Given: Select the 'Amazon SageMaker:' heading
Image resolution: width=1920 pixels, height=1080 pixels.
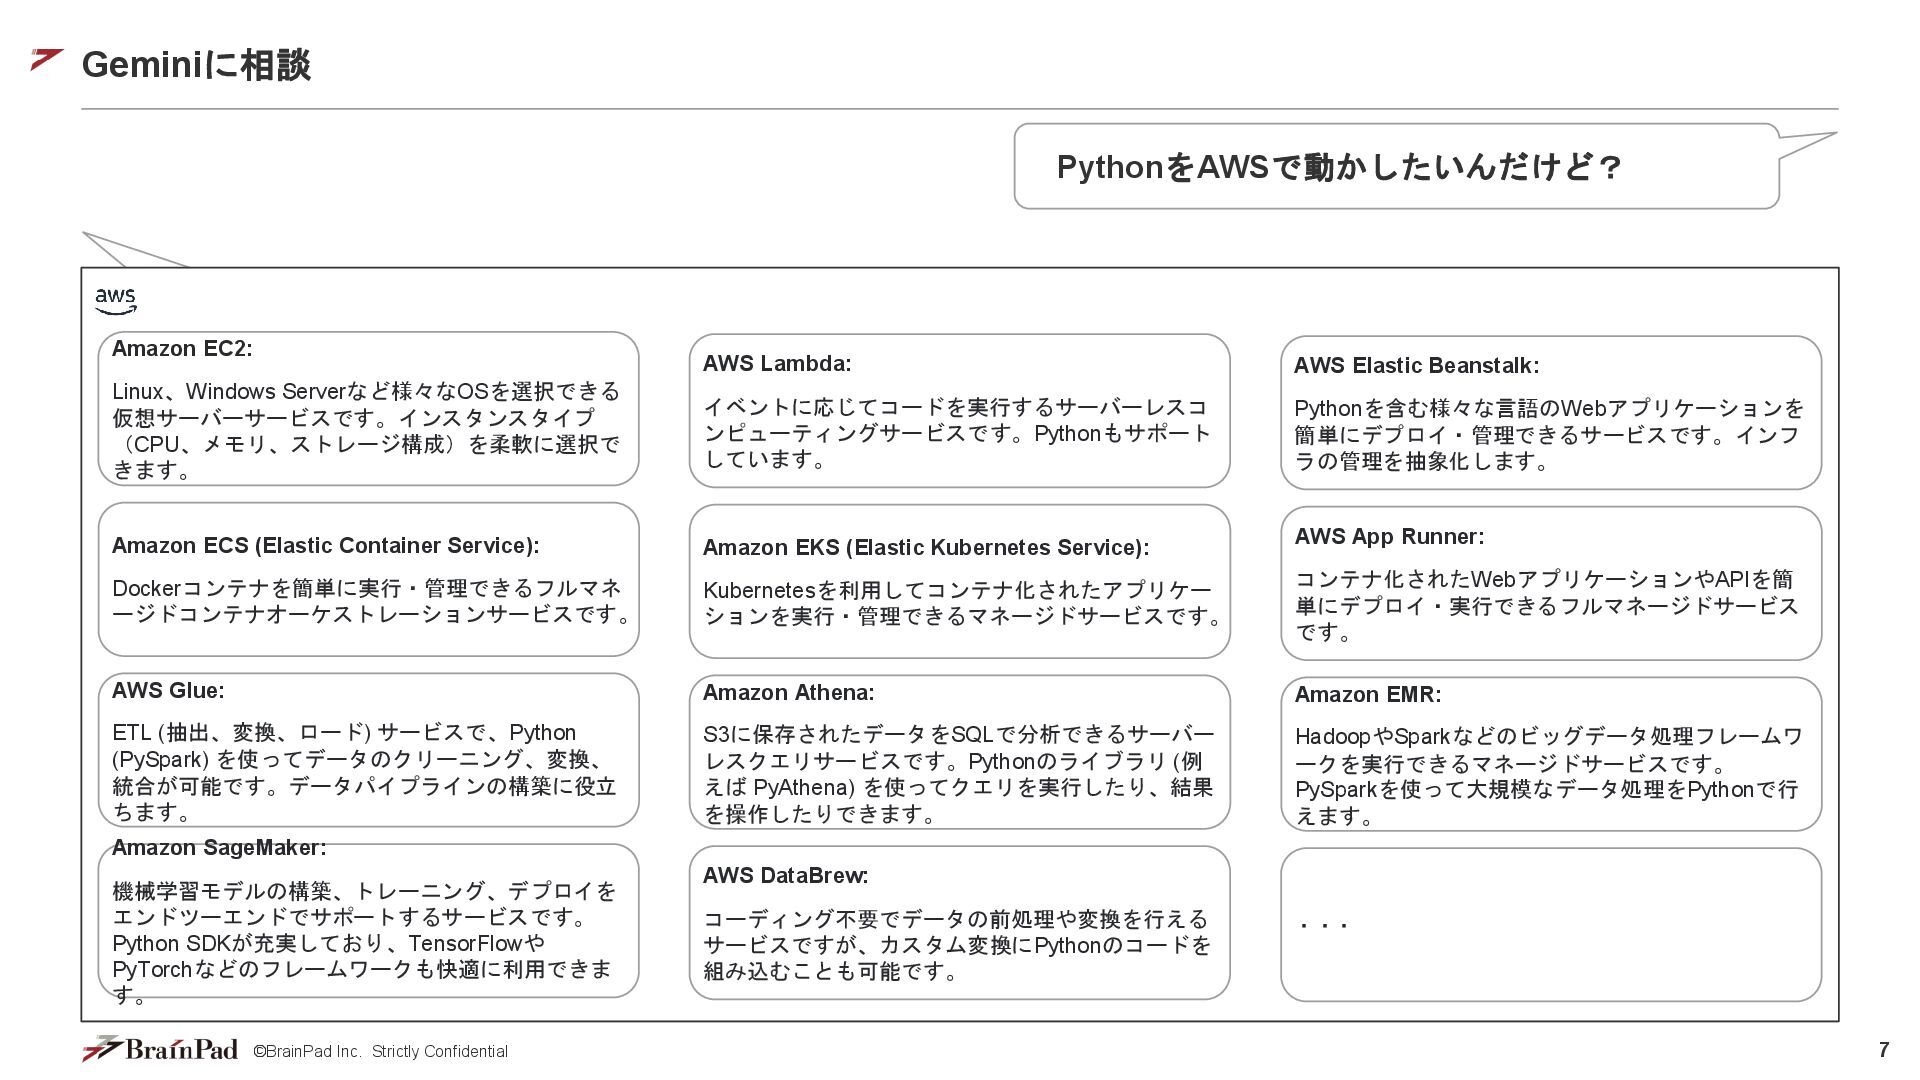Looking at the screenshot, I should 219,848.
